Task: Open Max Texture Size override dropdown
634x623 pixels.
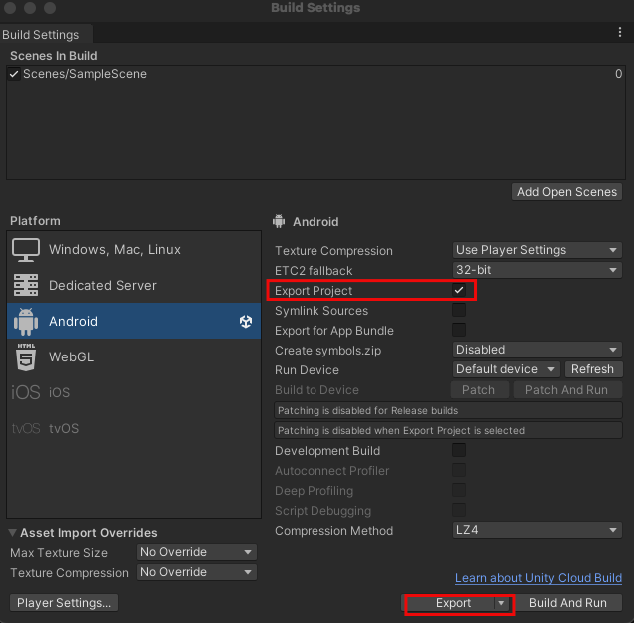Action: [197, 552]
